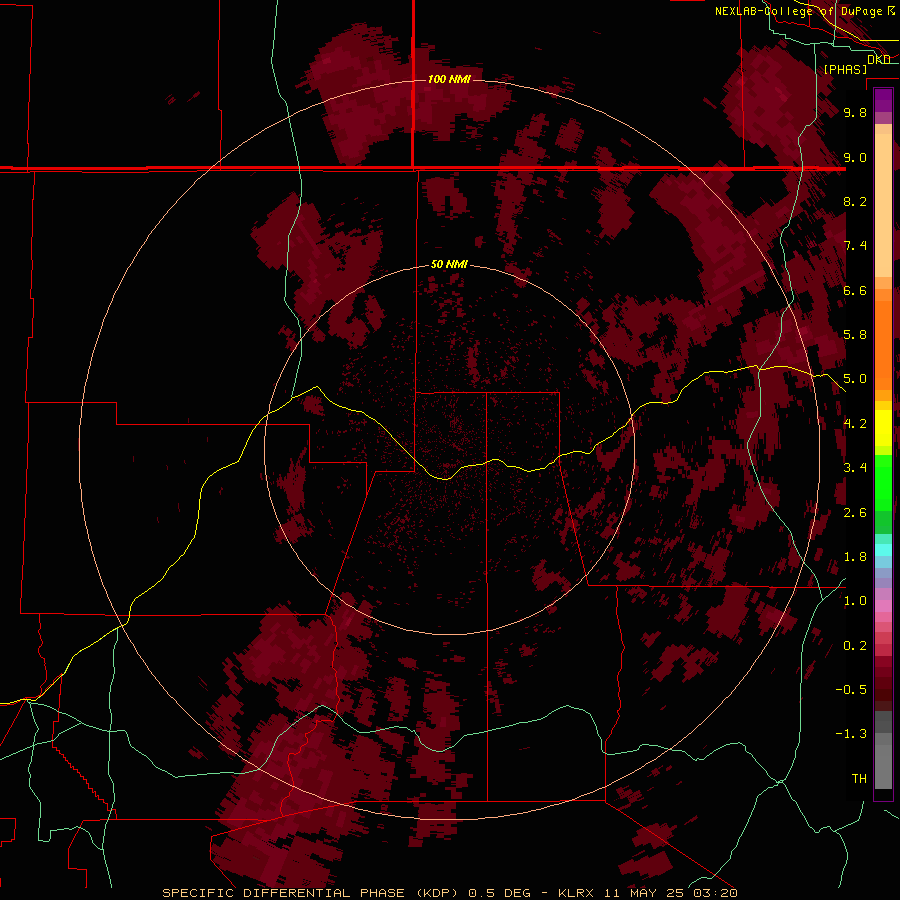Click the 6.6 color scale value
This screenshot has height=900, width=900.
pos(855,290)
